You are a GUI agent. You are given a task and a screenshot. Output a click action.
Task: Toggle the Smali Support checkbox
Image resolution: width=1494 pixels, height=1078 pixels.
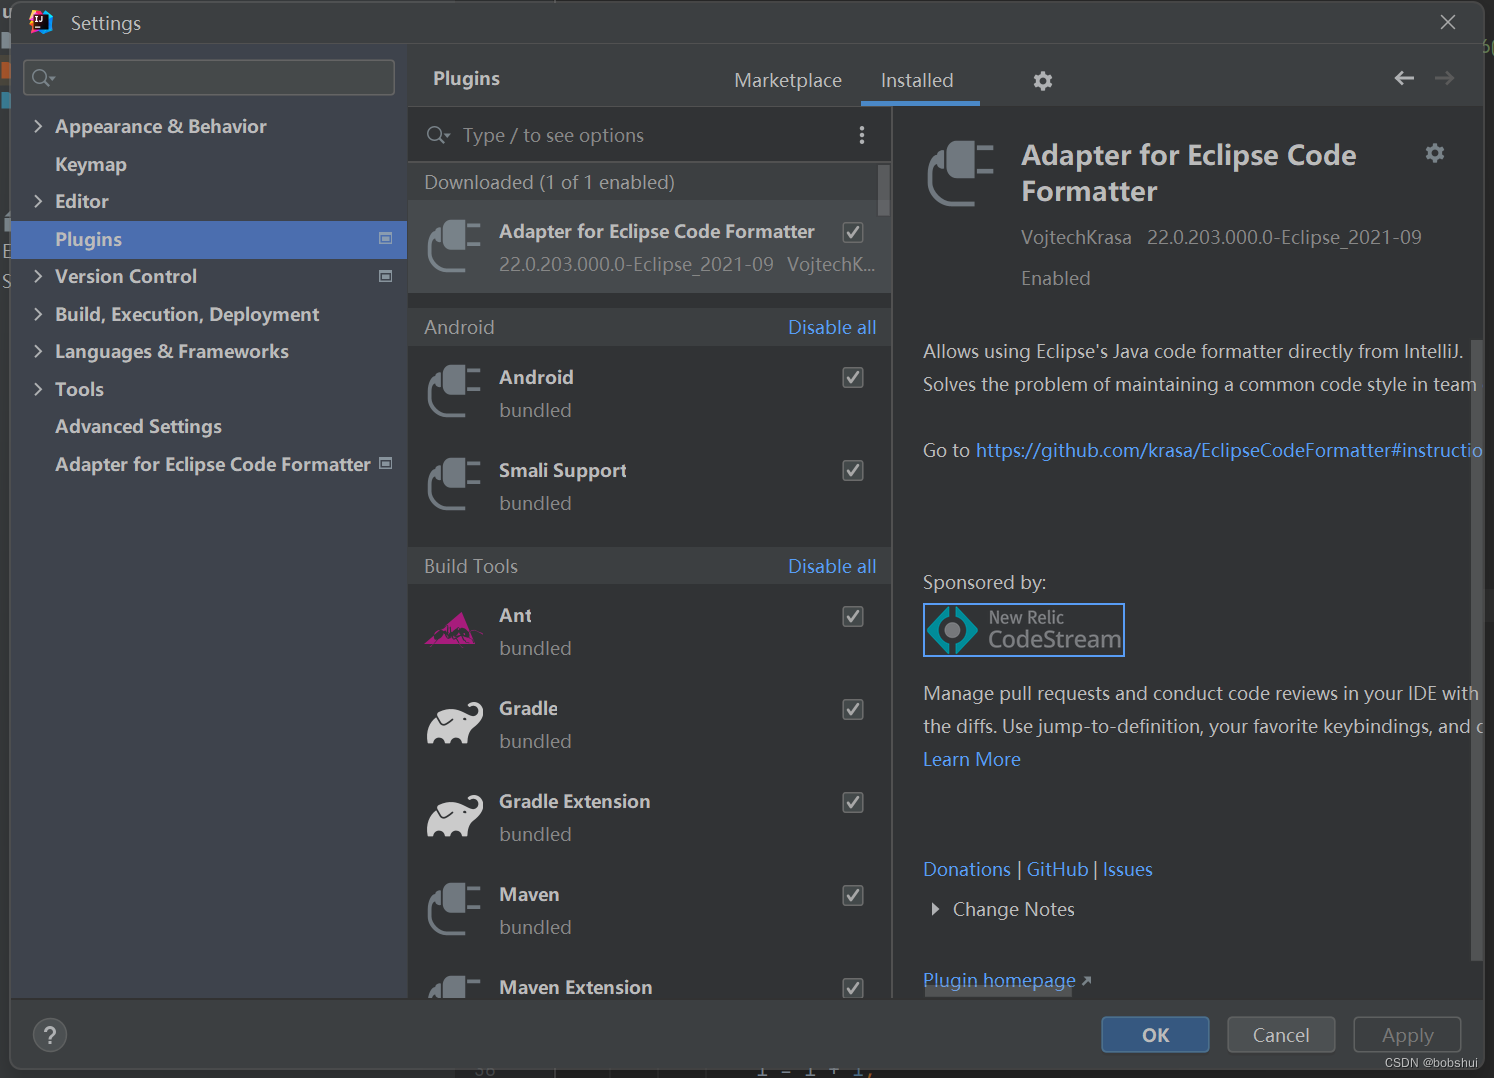853,470
